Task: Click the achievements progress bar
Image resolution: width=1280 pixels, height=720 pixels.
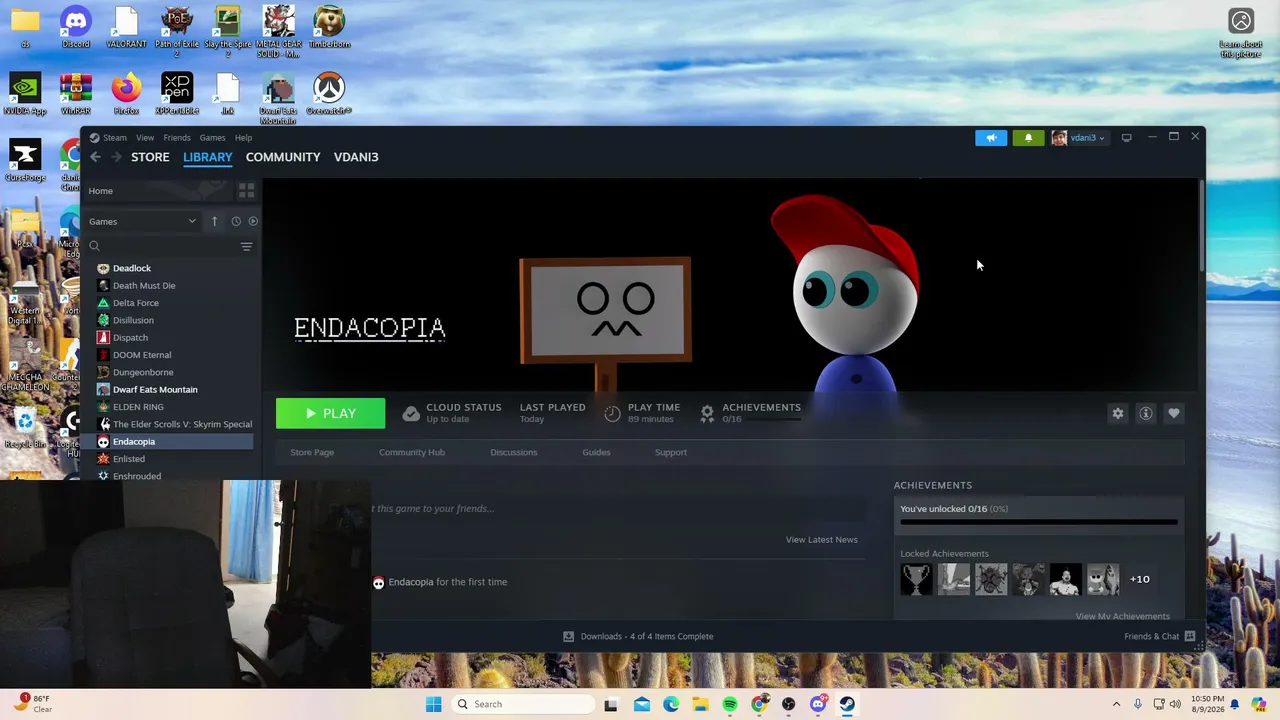Action: tap(1039, 521)
